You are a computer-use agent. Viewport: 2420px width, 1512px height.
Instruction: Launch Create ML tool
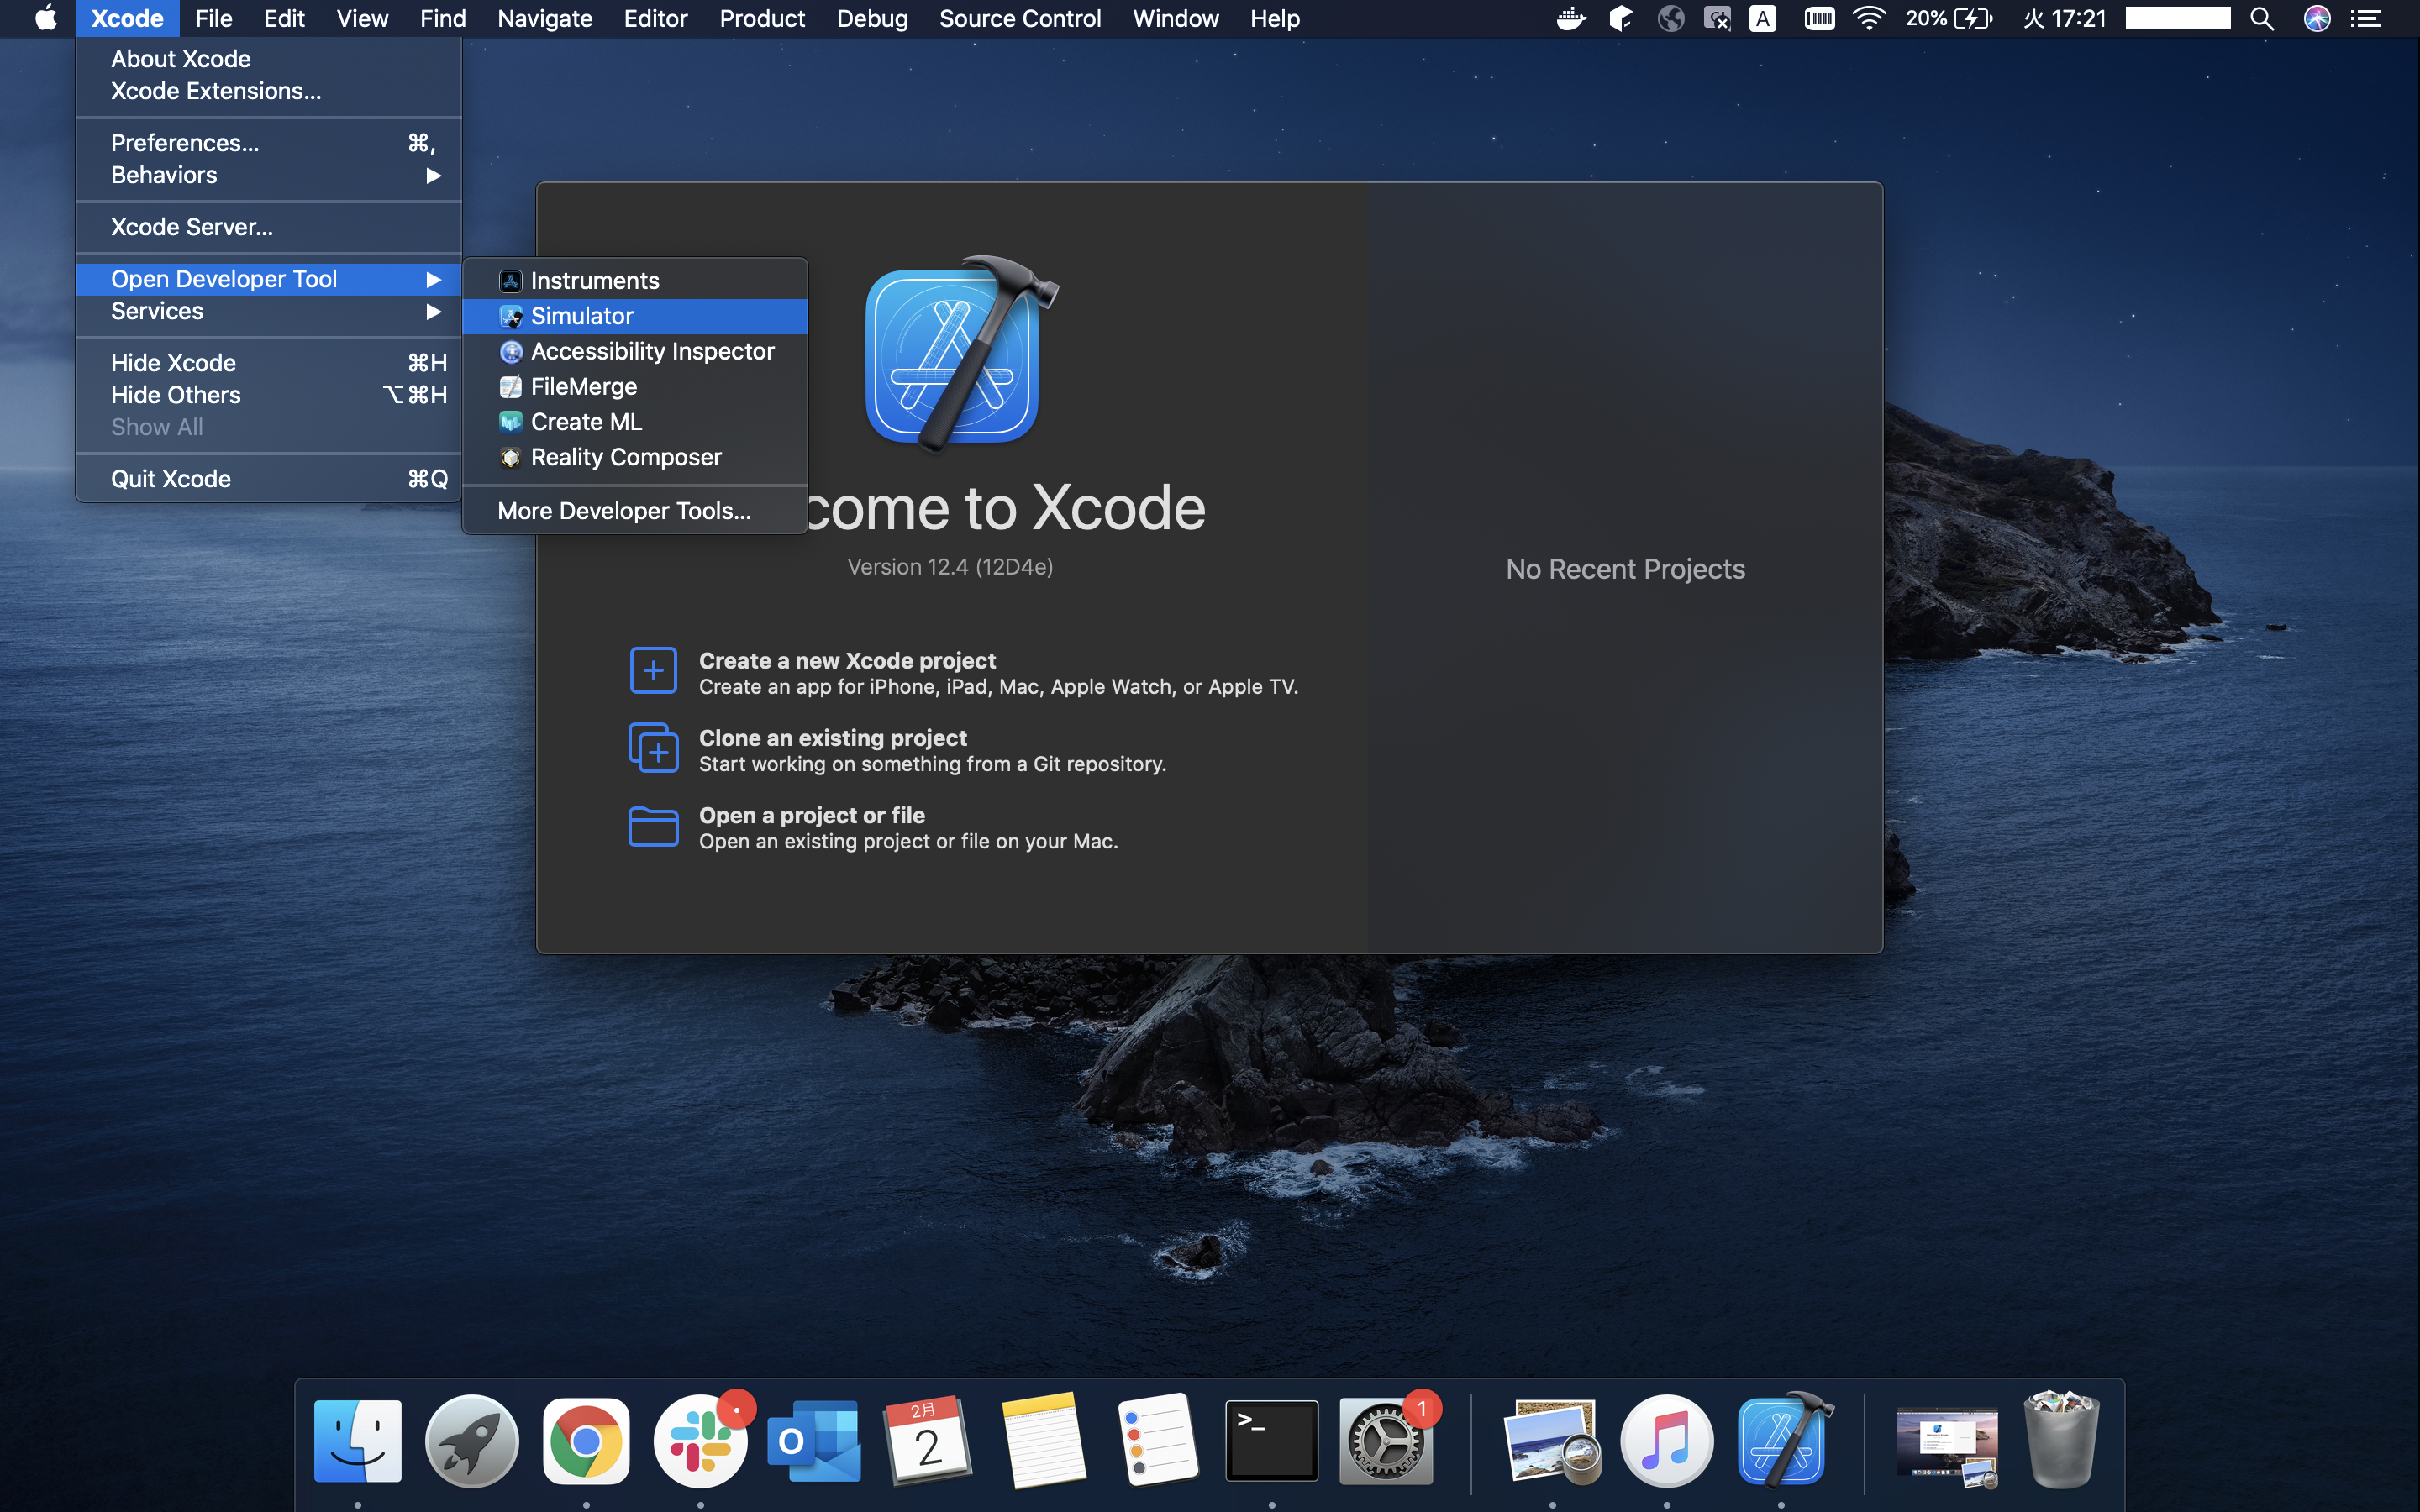[x=635, y=422]
